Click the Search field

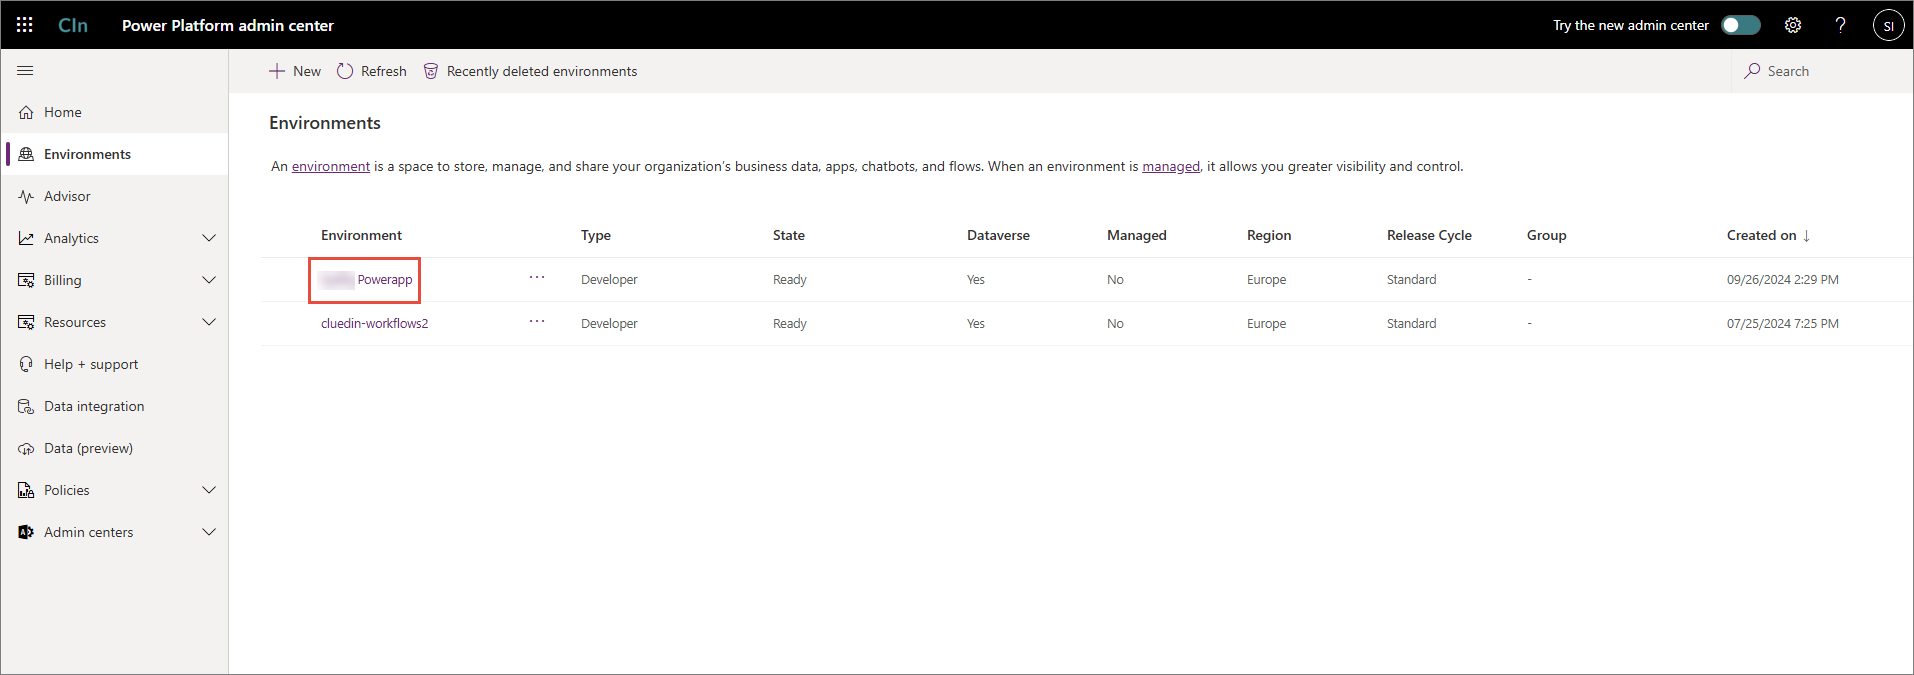point(1820,71)
